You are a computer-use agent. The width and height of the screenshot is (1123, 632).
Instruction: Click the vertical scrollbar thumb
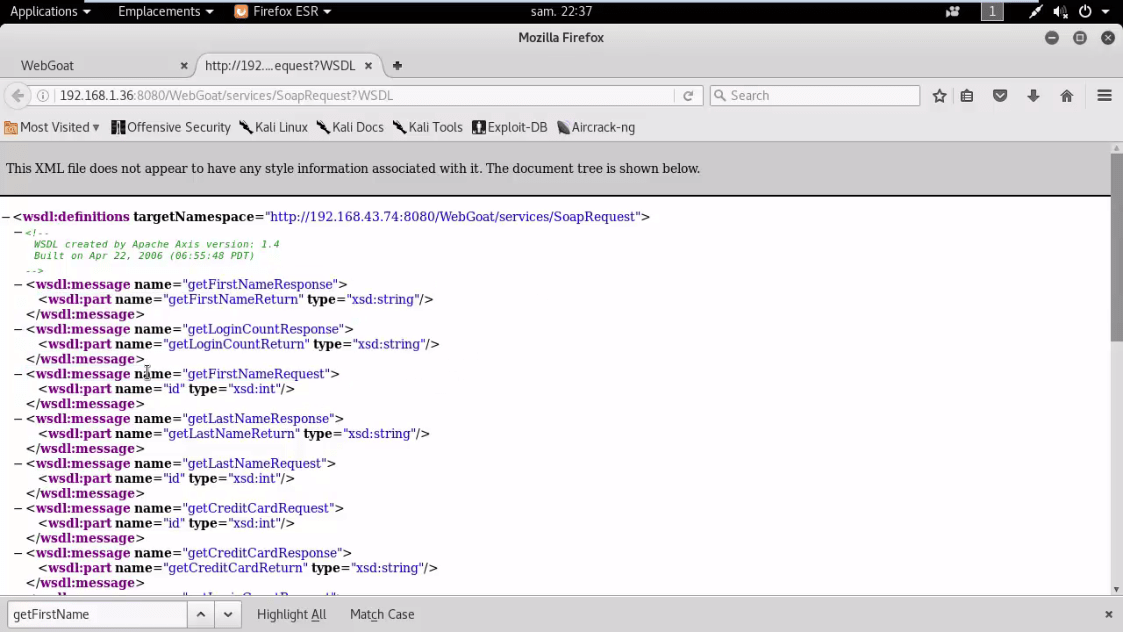(1117, 247)
